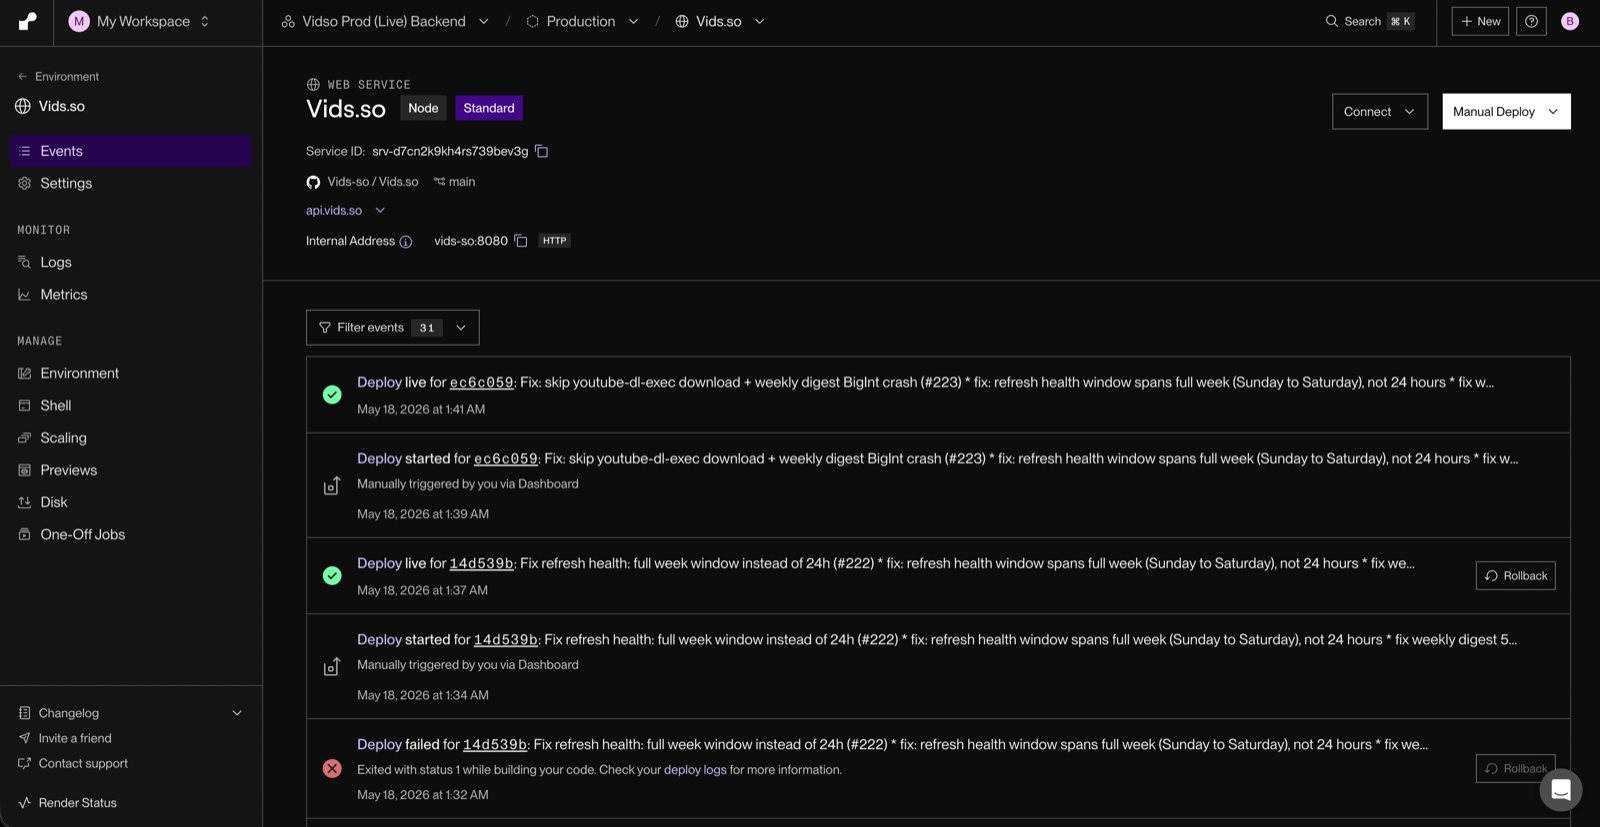Open commit 14d539b in Deploy failed event
This screenshot has width=1600, height=827.
(495, 745)
